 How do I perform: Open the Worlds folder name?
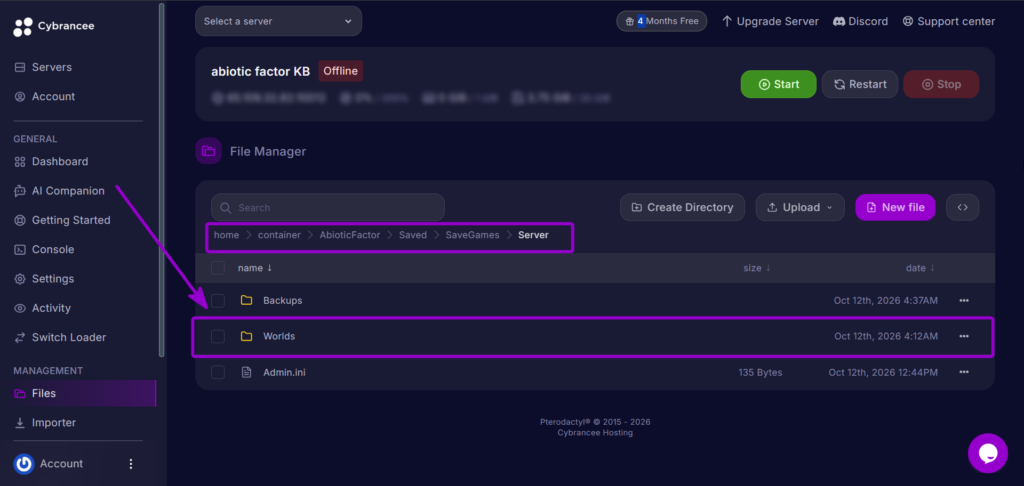pos(279,336)
